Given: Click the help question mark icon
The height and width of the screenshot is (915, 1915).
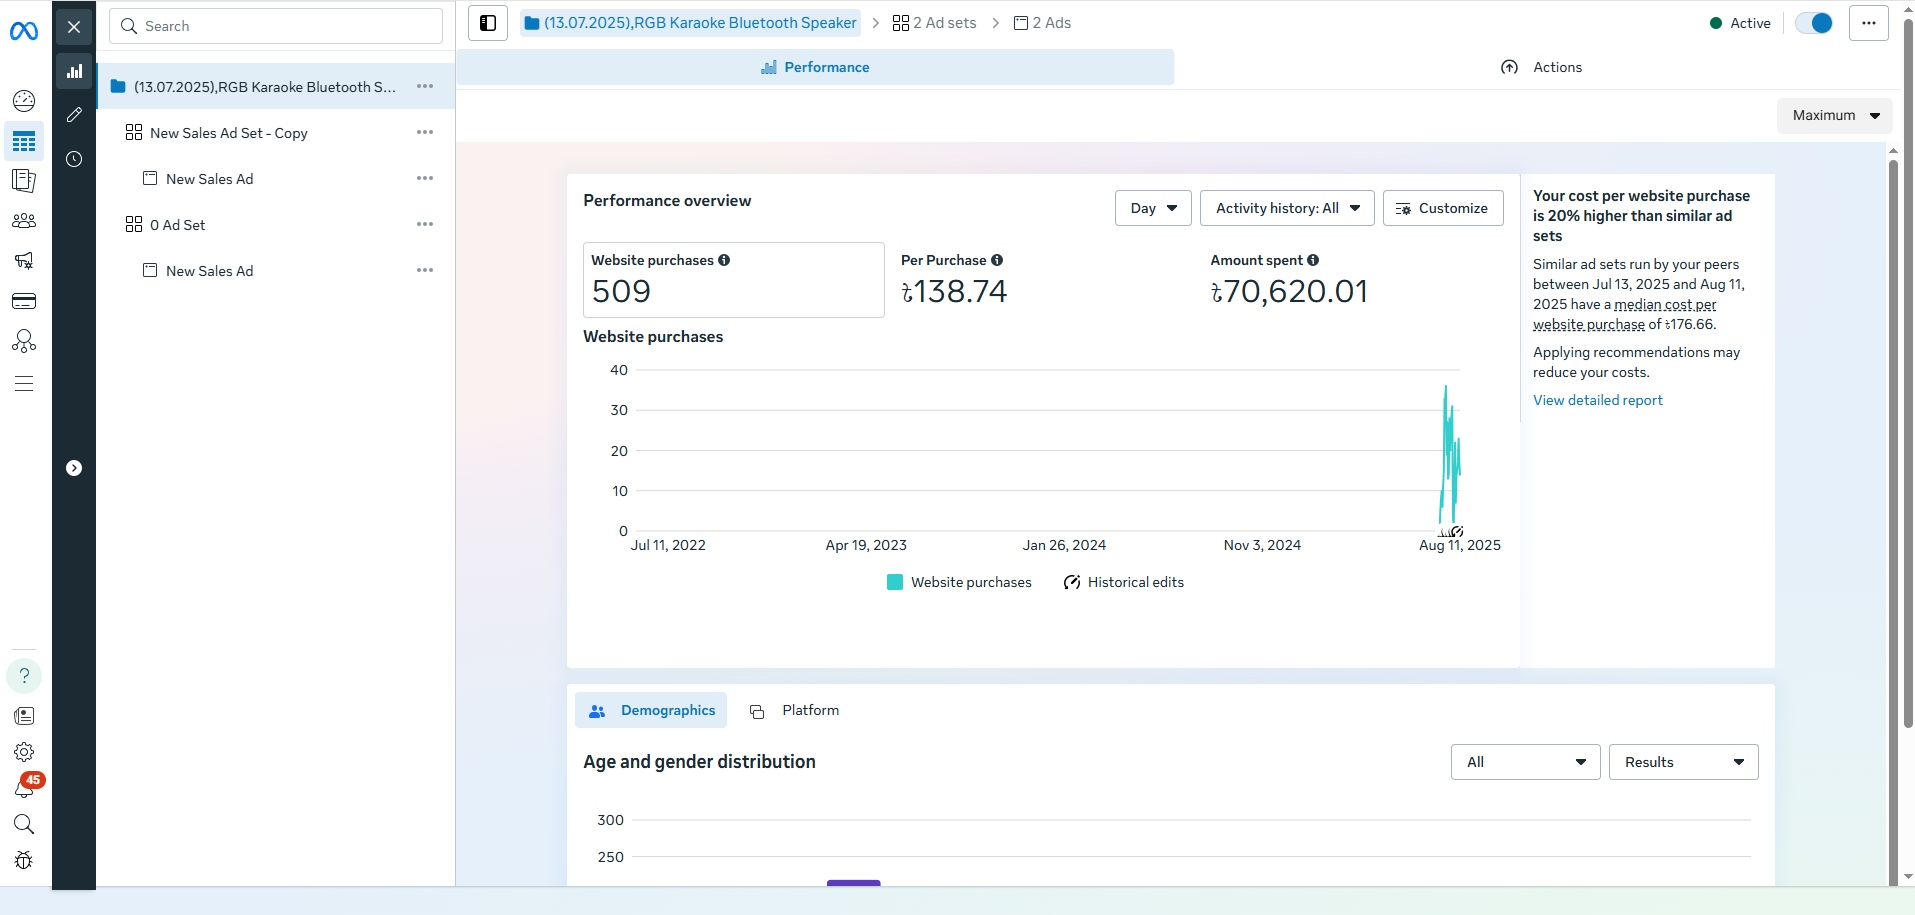Looking at the screenshot, I should click(24, 676).
